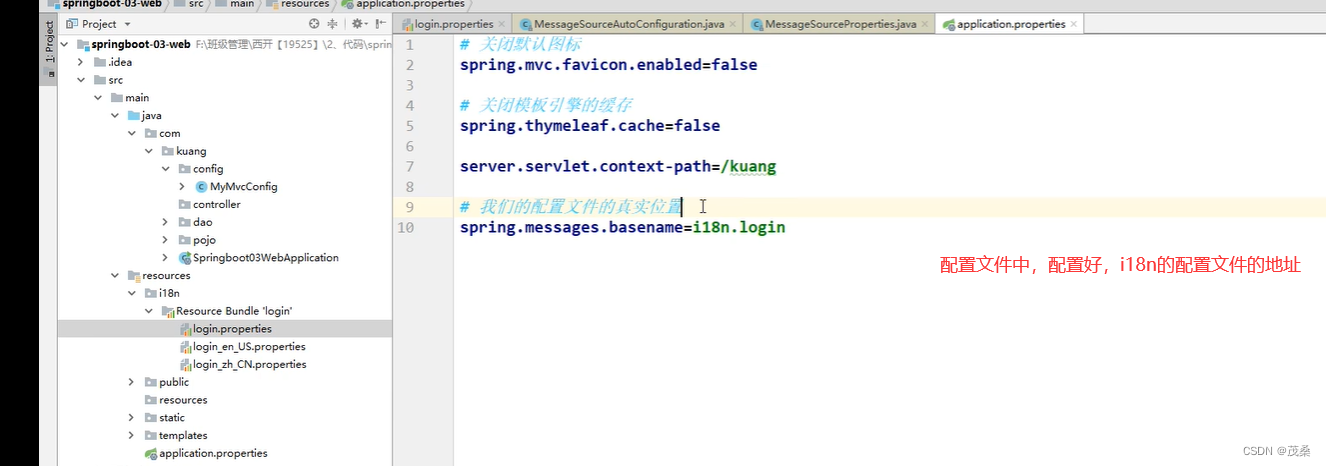Click the application.properties Spring leaf icon in tree
The image size is (1326, 466).
point(150,453)
